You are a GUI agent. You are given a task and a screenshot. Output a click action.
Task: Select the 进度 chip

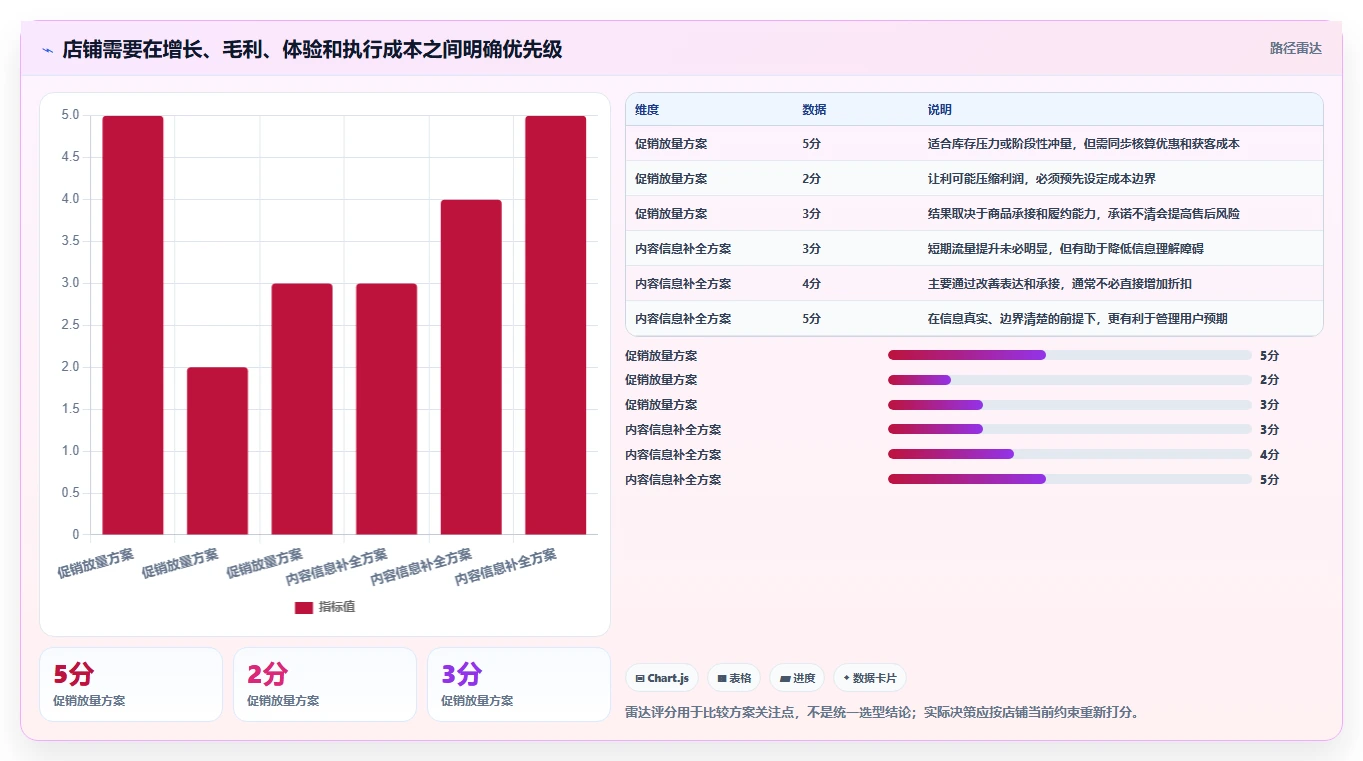[x=797, y=678]
